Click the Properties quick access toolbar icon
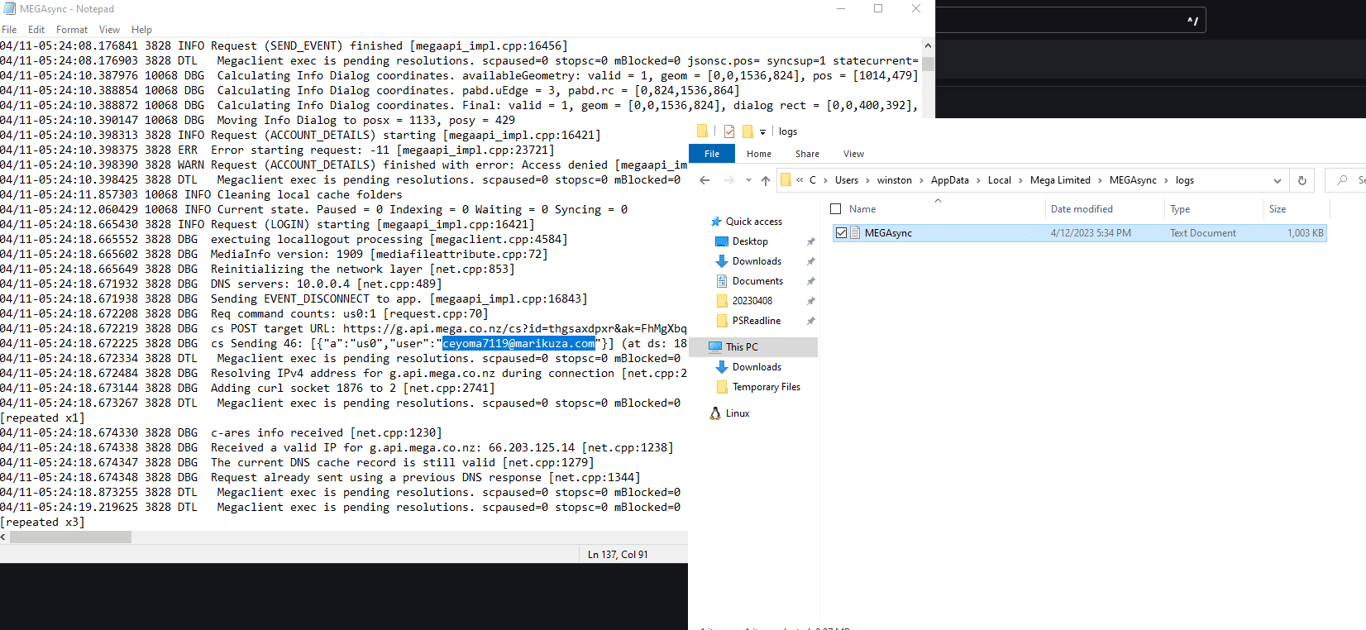 [x=729, y=131]
